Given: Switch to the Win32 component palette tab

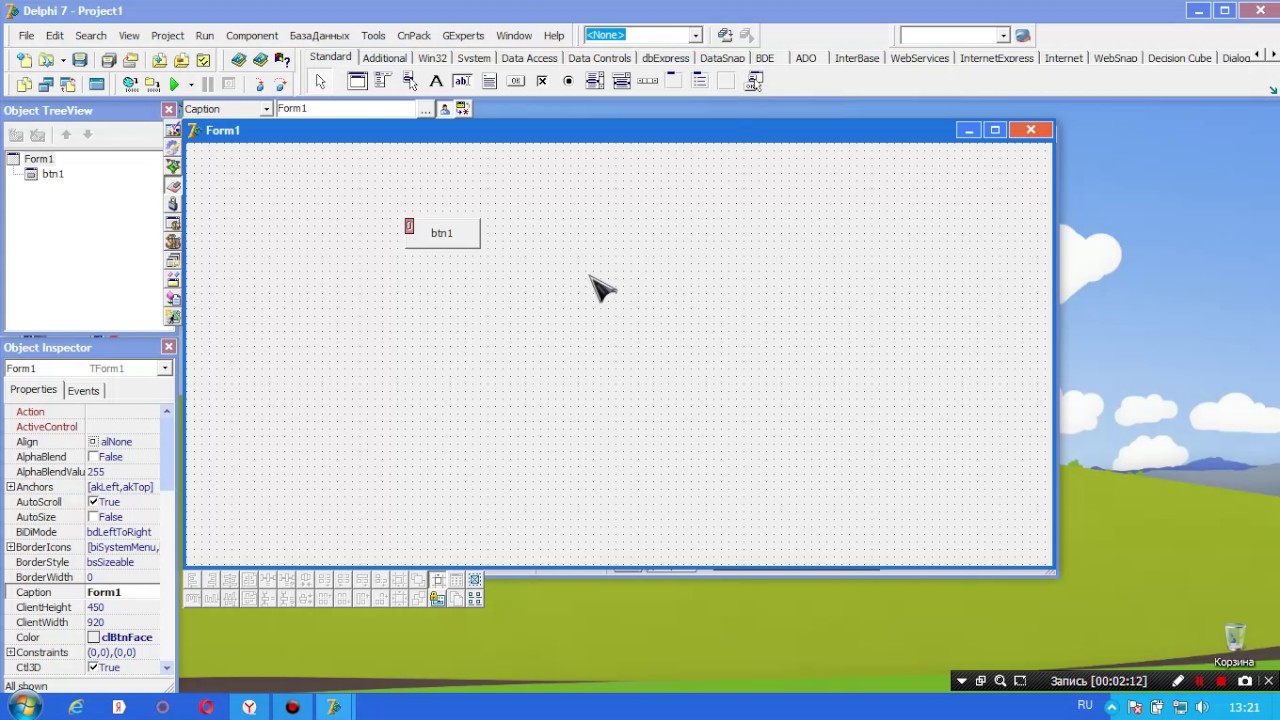Looking at the screenshot, I should click(x=432, y=58).
